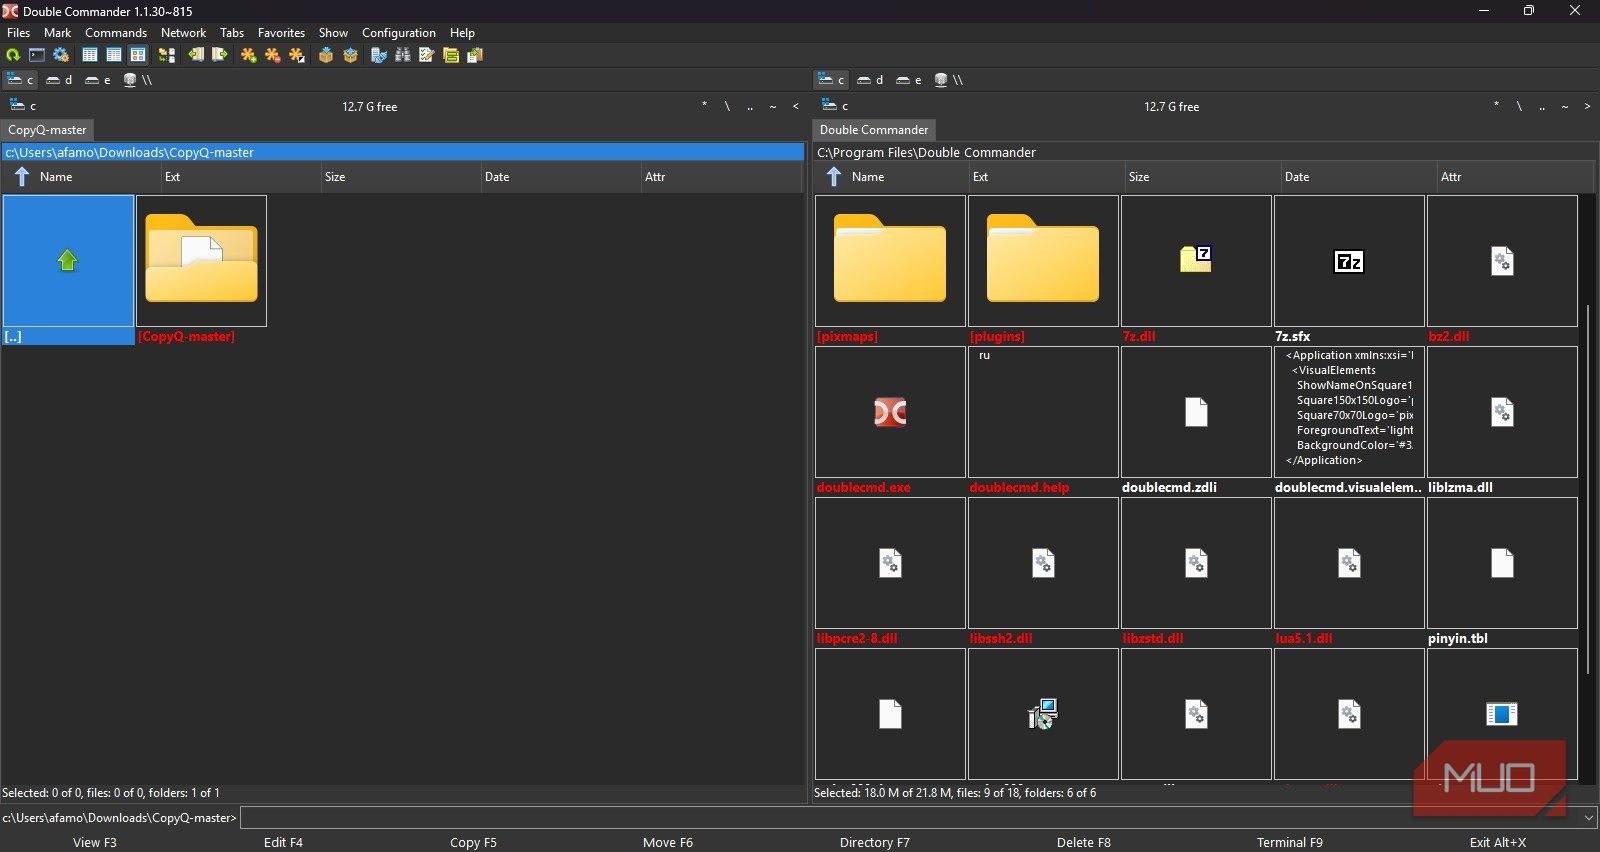
Task: Click the Delete F8 button
Action: 1084,842
